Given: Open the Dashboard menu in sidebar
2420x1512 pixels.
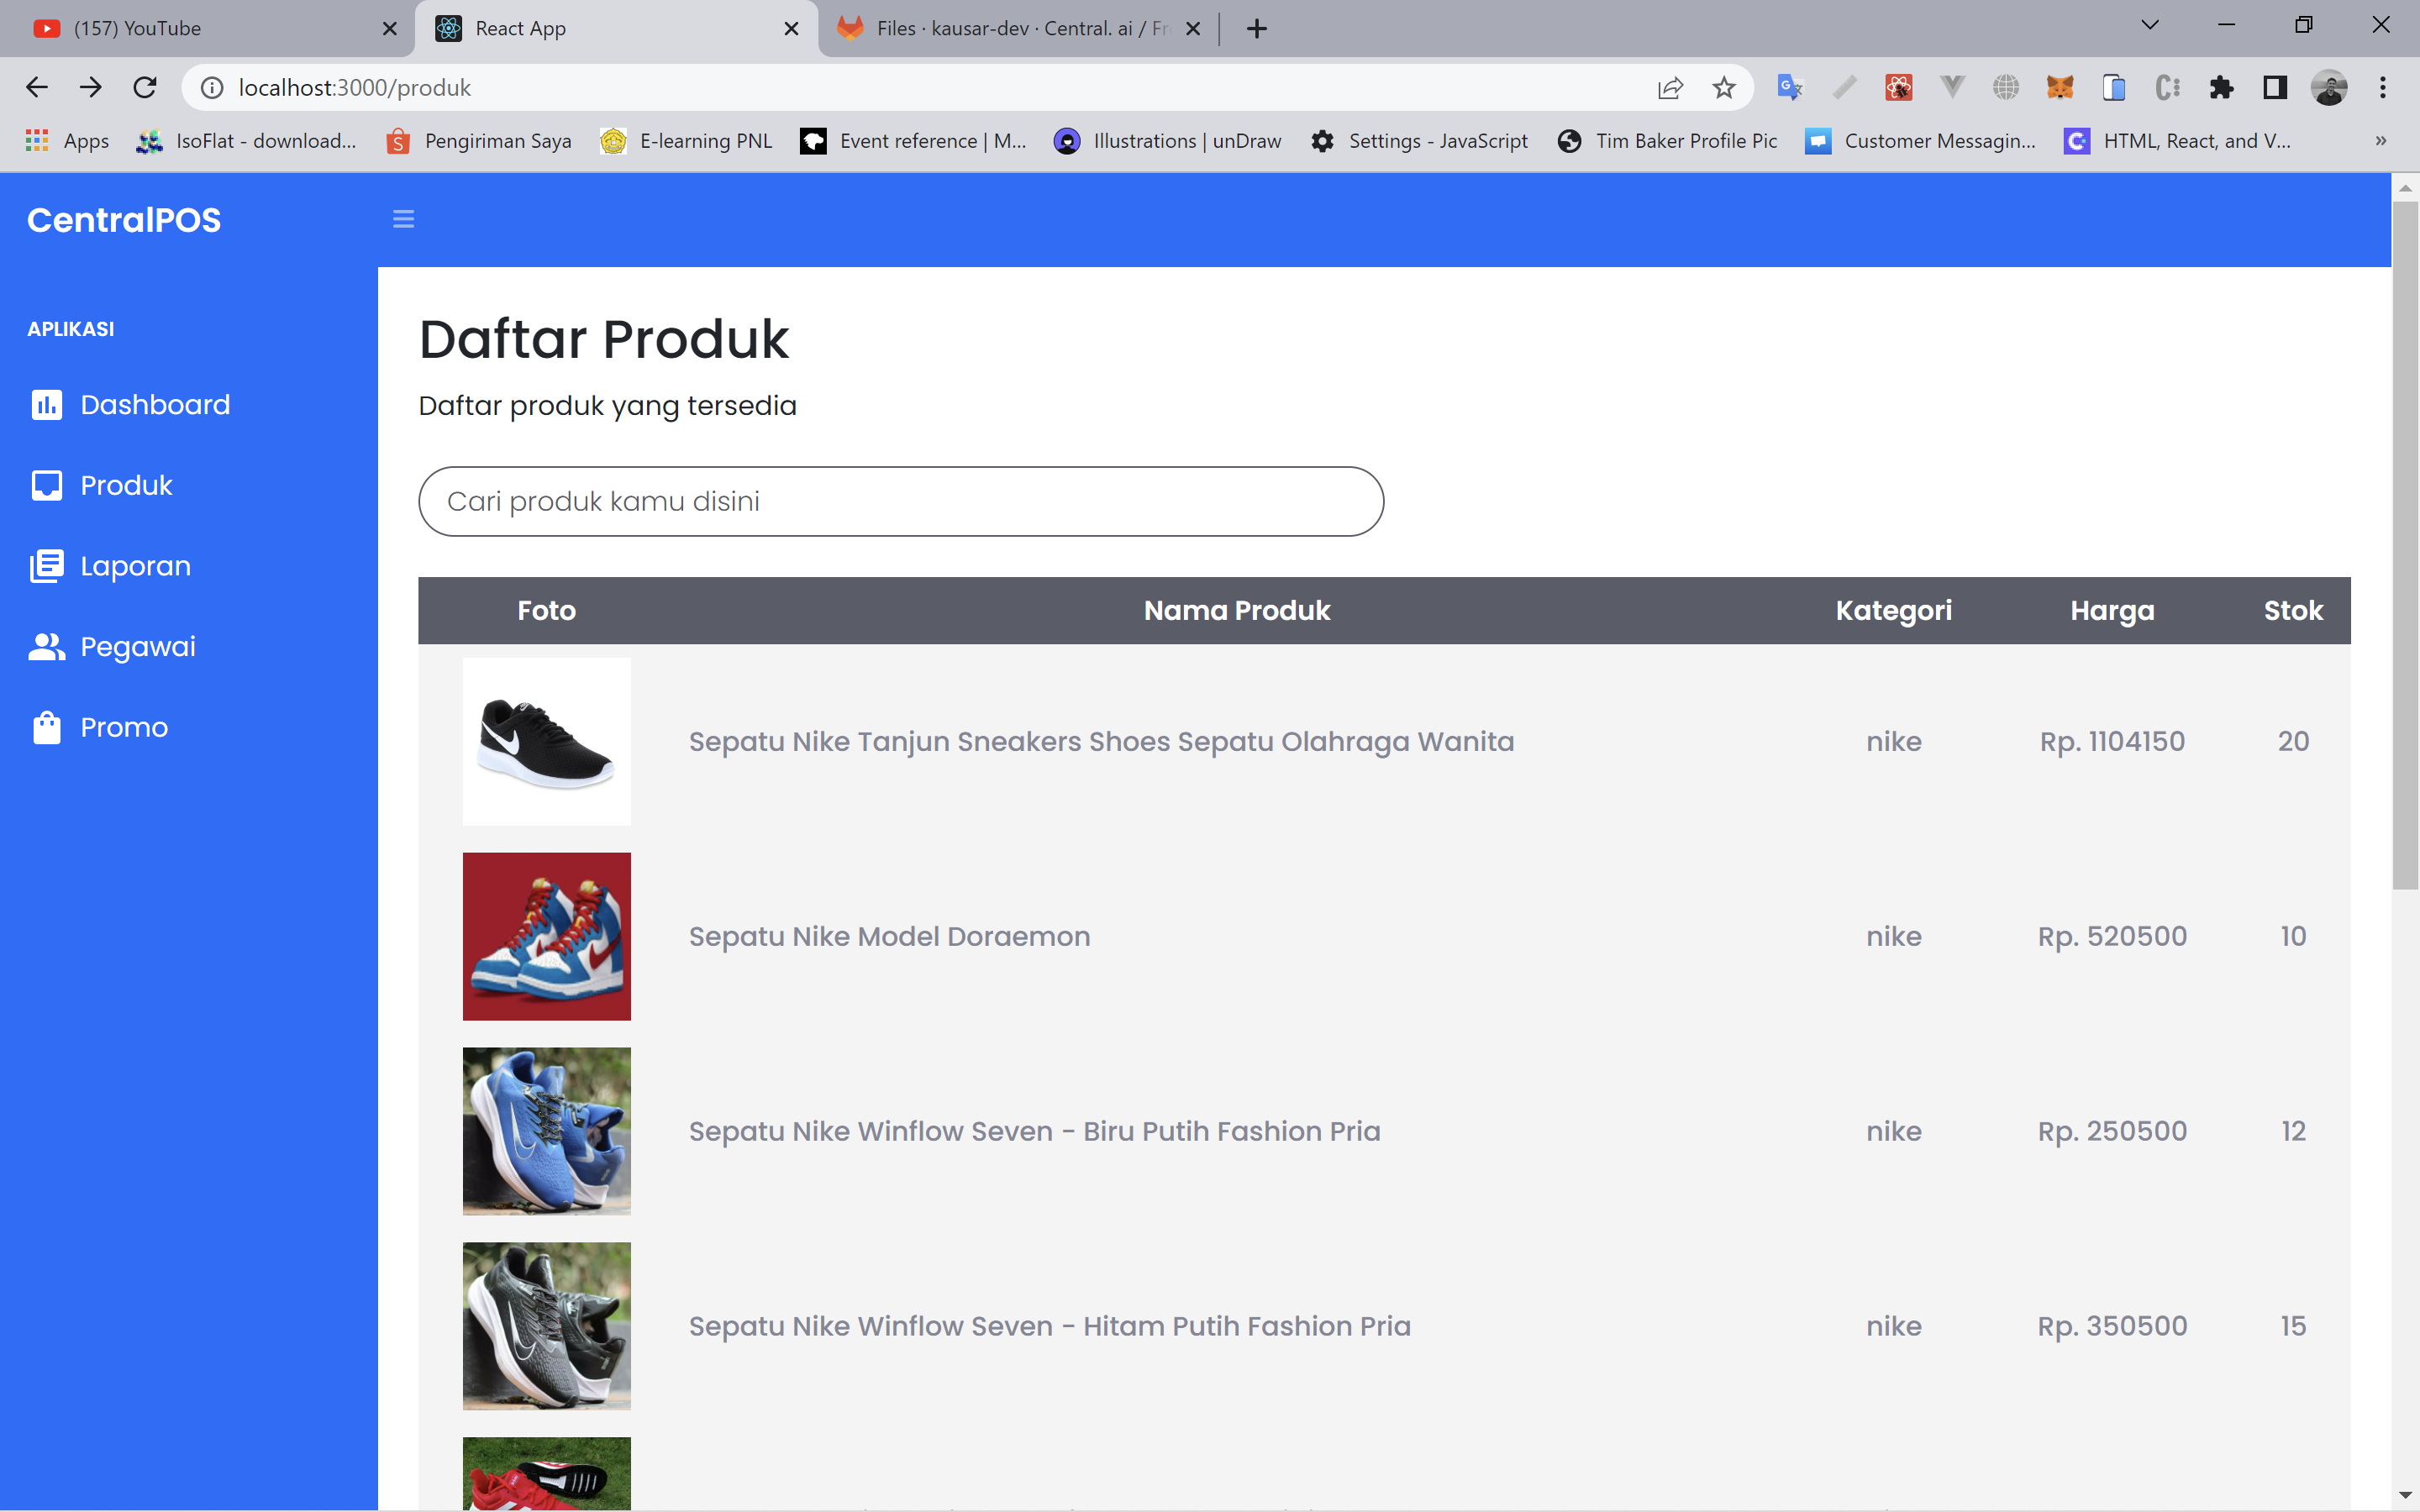Looking at the screenshot, I should coord(130,404).
